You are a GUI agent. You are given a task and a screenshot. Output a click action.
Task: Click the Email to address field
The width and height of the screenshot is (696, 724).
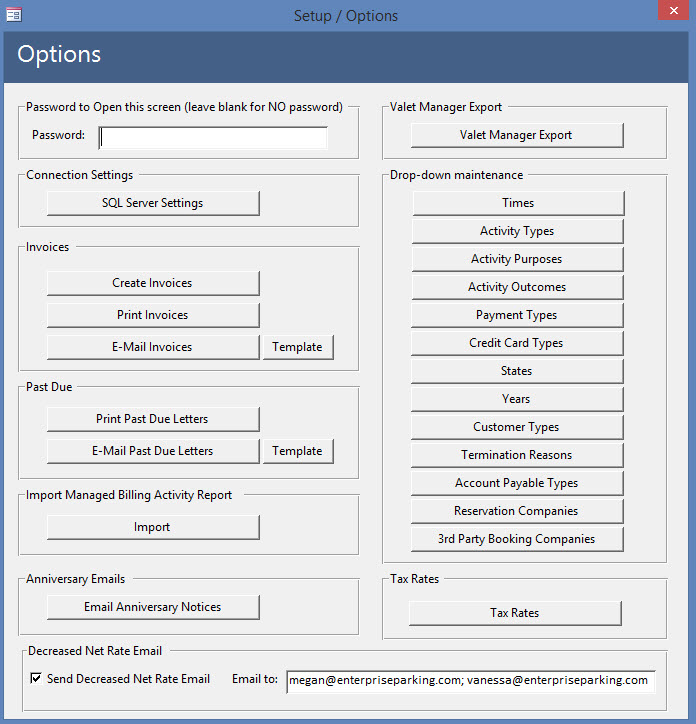471,681
